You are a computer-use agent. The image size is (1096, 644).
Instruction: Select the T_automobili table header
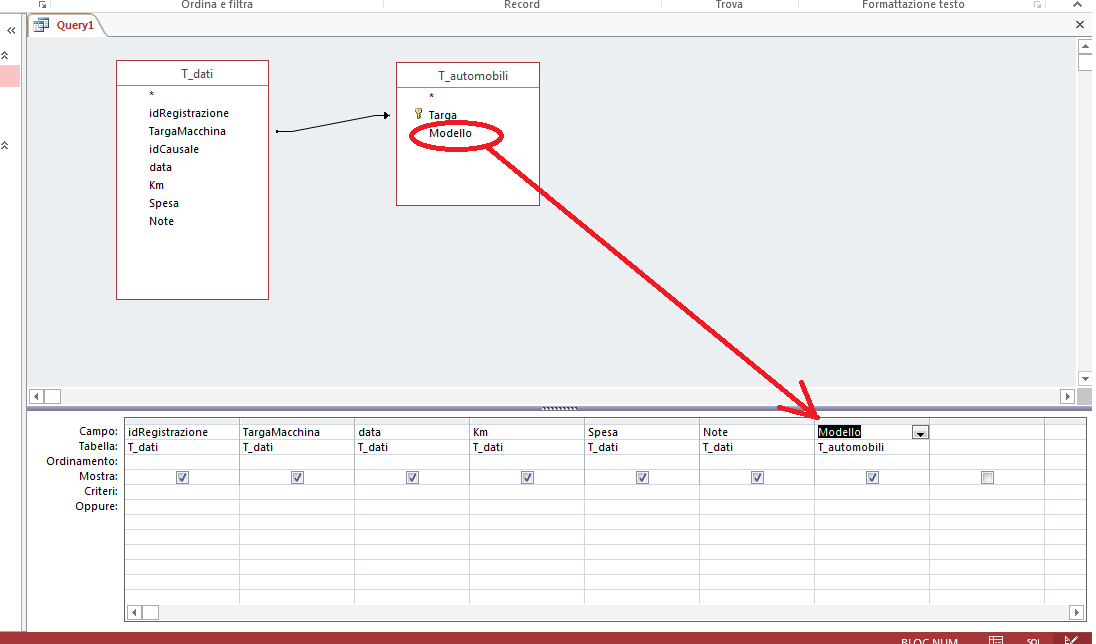[x=468, y=76]
